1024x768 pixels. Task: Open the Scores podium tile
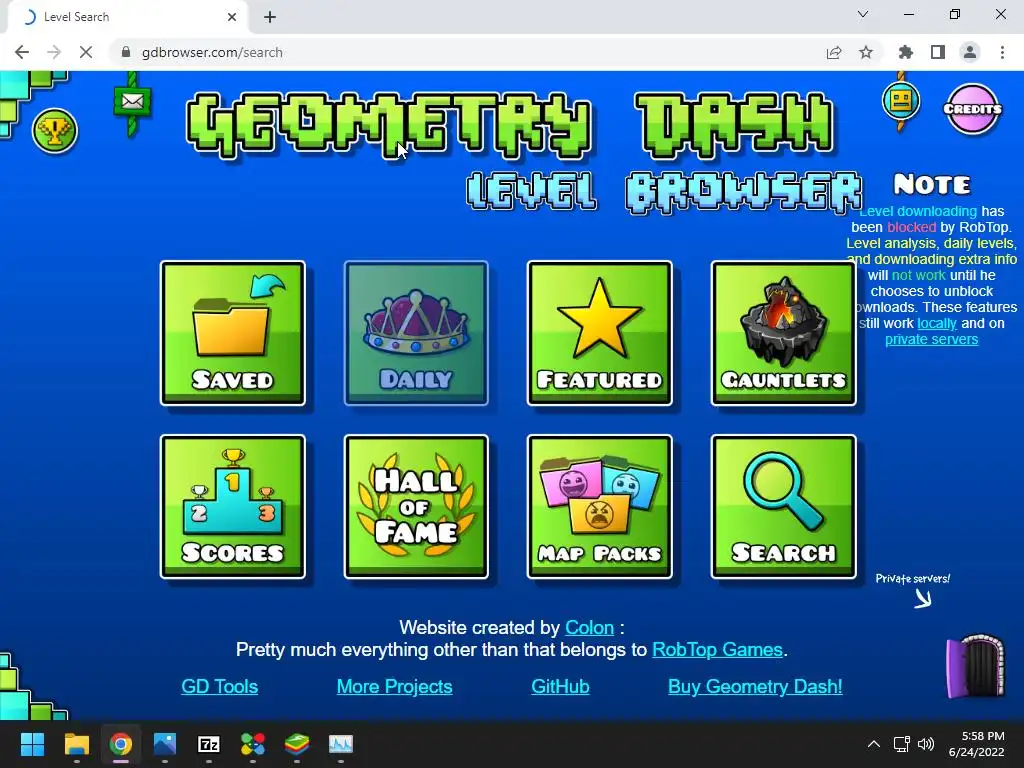(x=232, y=507)
